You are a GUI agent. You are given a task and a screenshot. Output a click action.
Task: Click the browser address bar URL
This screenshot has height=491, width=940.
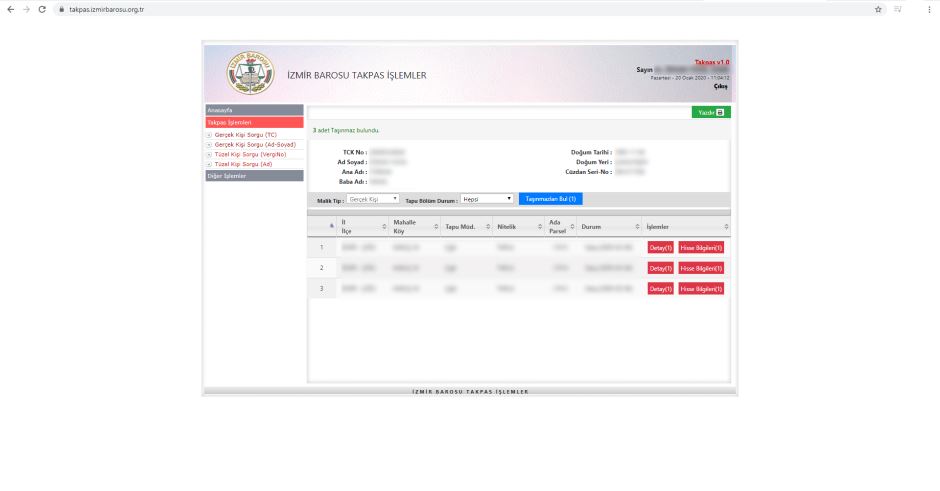106,10
